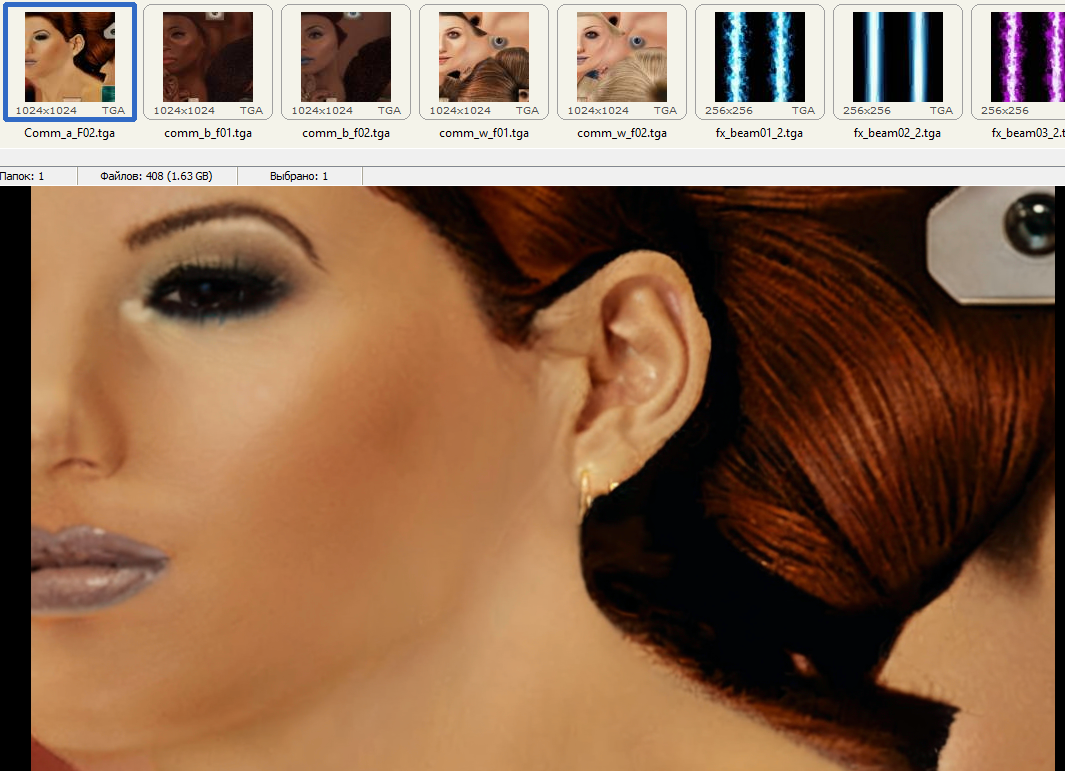
Task: Click the 256x256 size label on fx_beam02_2 thumbnail
Action: pos(867,110)
